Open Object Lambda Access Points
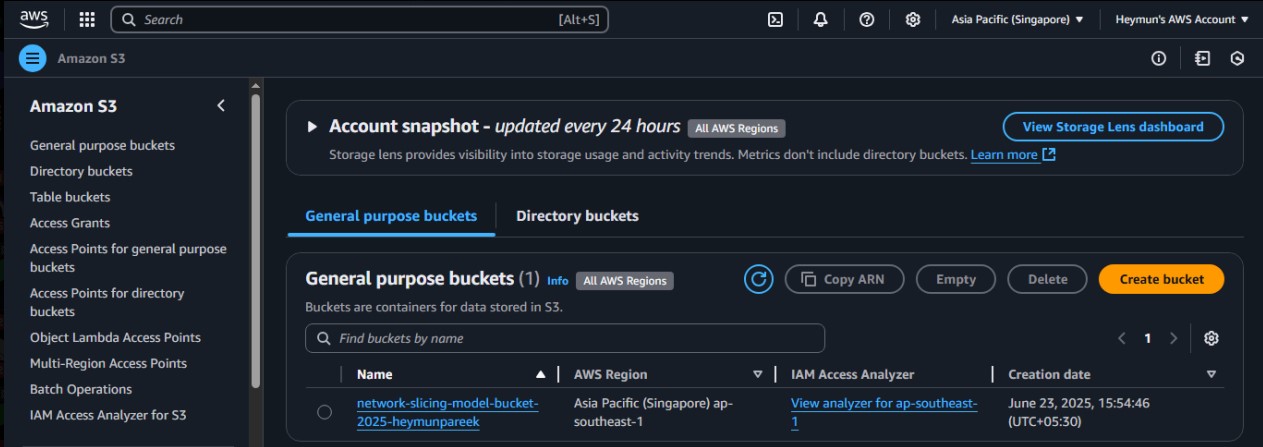Image resolution: width=1263 pixels, height=447 pixels. click(x=115, y=337)
